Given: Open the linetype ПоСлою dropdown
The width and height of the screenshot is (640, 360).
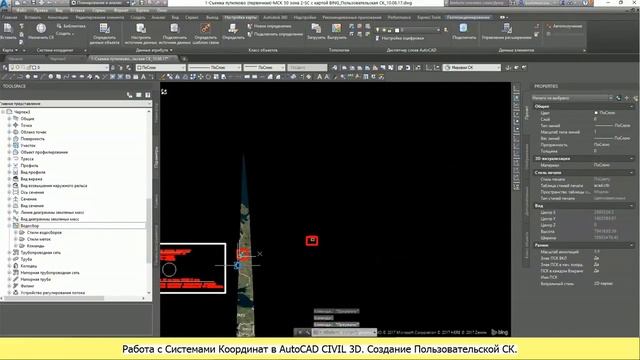Looking at the screenshot, I should (214, 67).
